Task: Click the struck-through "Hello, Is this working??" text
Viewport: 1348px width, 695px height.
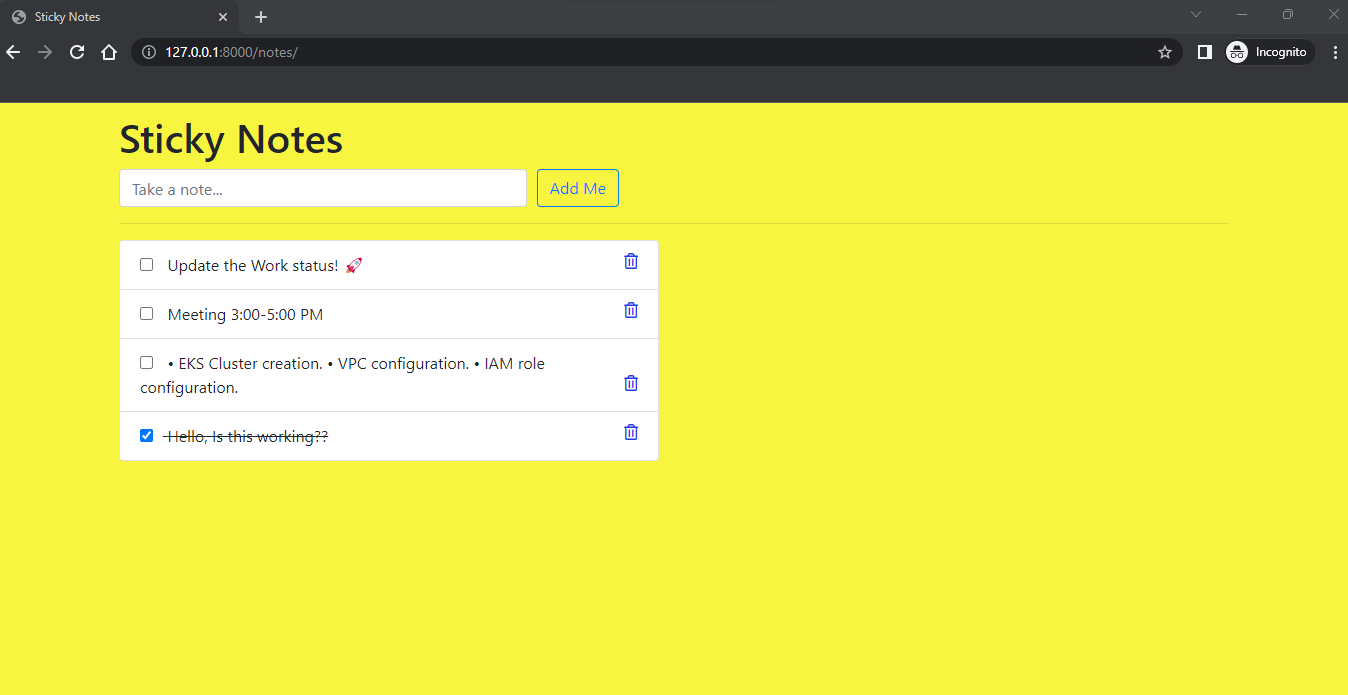Action: pyautogui.click(x=247, y=437)
